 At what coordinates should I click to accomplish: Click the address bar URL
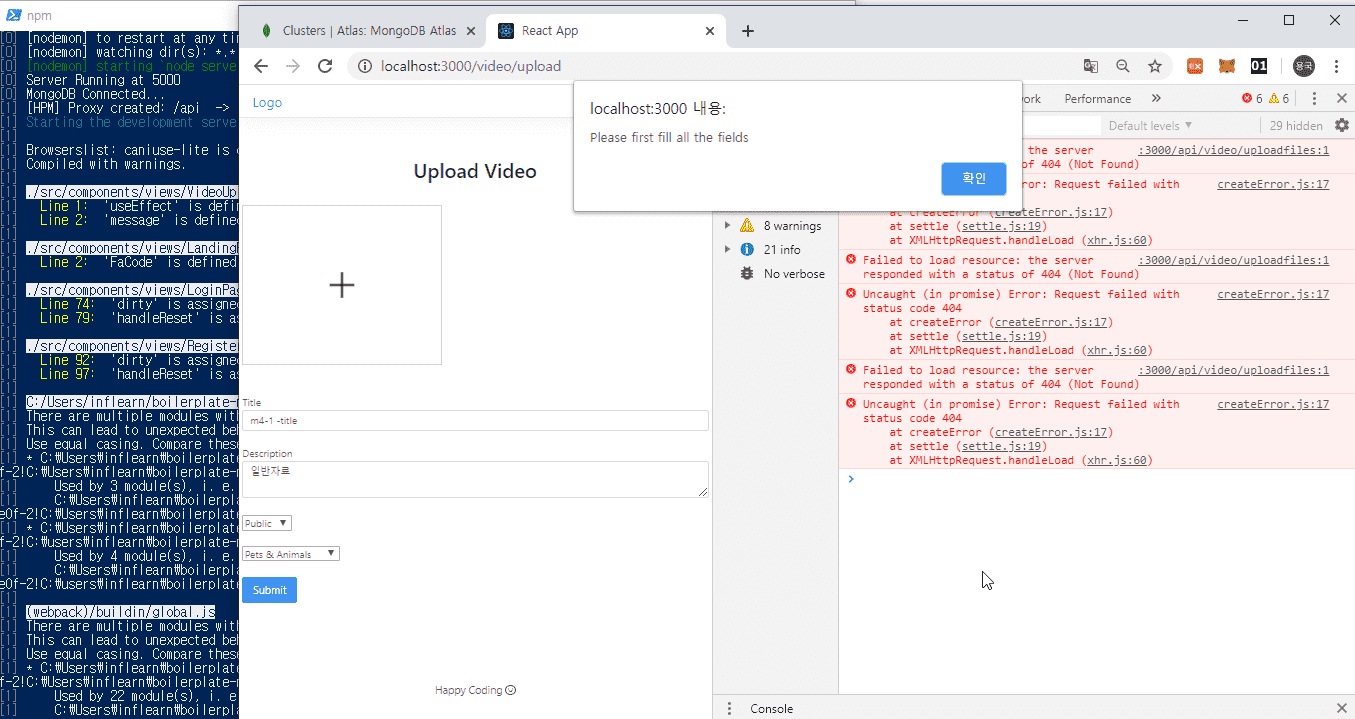tap(471, 66)
